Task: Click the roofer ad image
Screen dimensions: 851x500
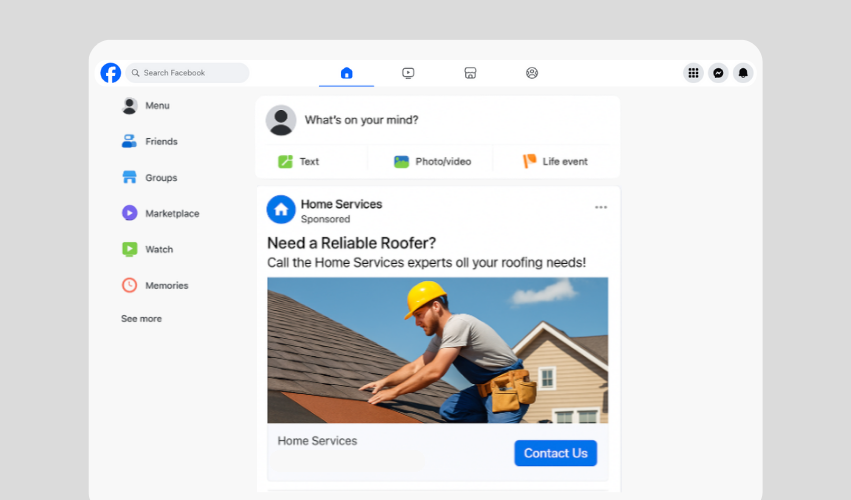Action: click(x=437, y=350)
